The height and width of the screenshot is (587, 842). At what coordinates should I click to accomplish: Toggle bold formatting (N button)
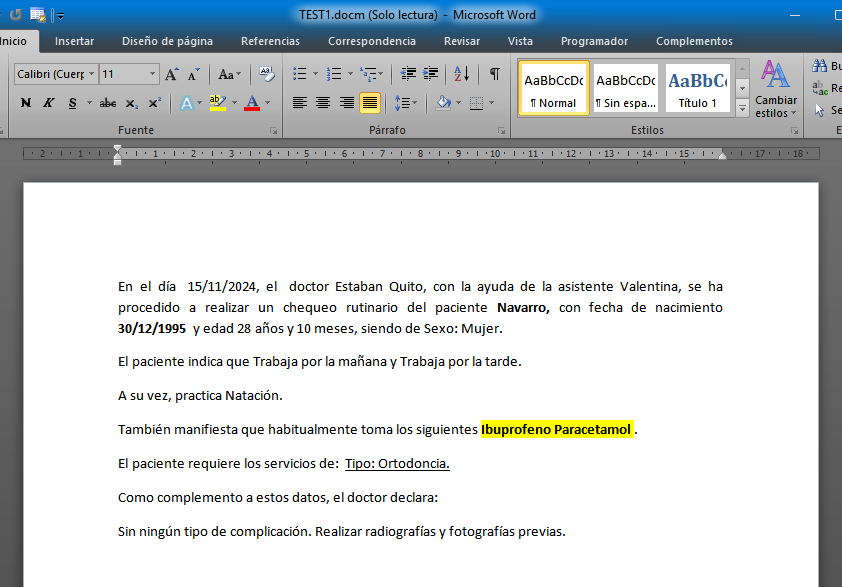pos(26,103)
